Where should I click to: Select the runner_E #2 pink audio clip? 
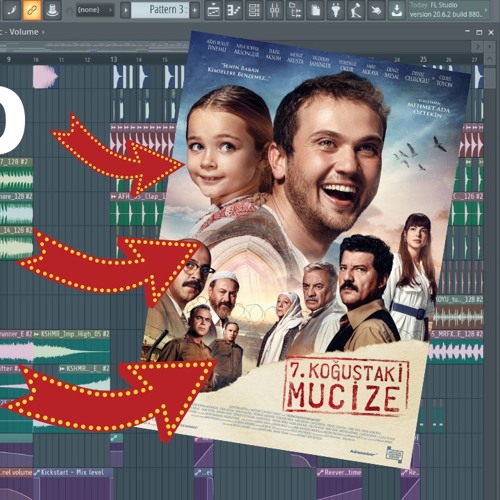(16, 347)
